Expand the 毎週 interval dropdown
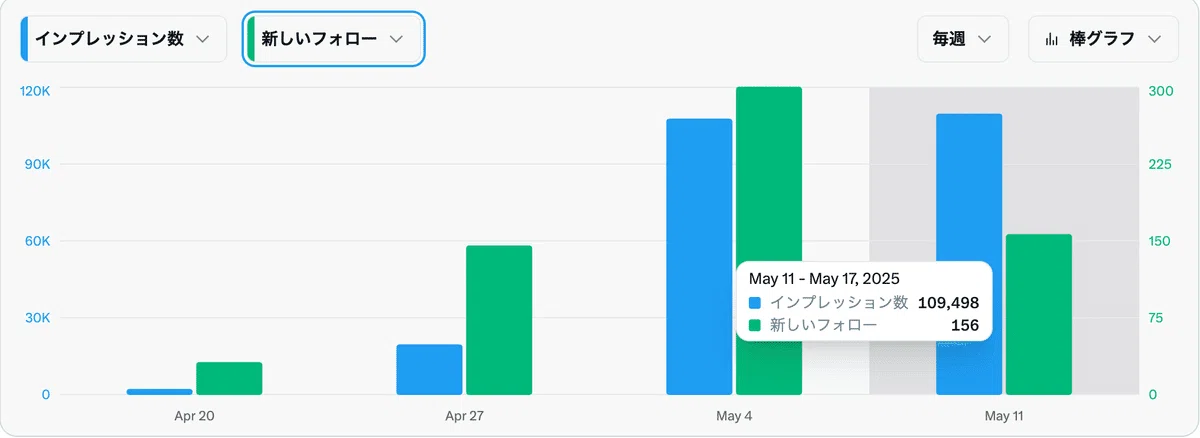The image size is (1200, 438). click(x=963, y=39)
